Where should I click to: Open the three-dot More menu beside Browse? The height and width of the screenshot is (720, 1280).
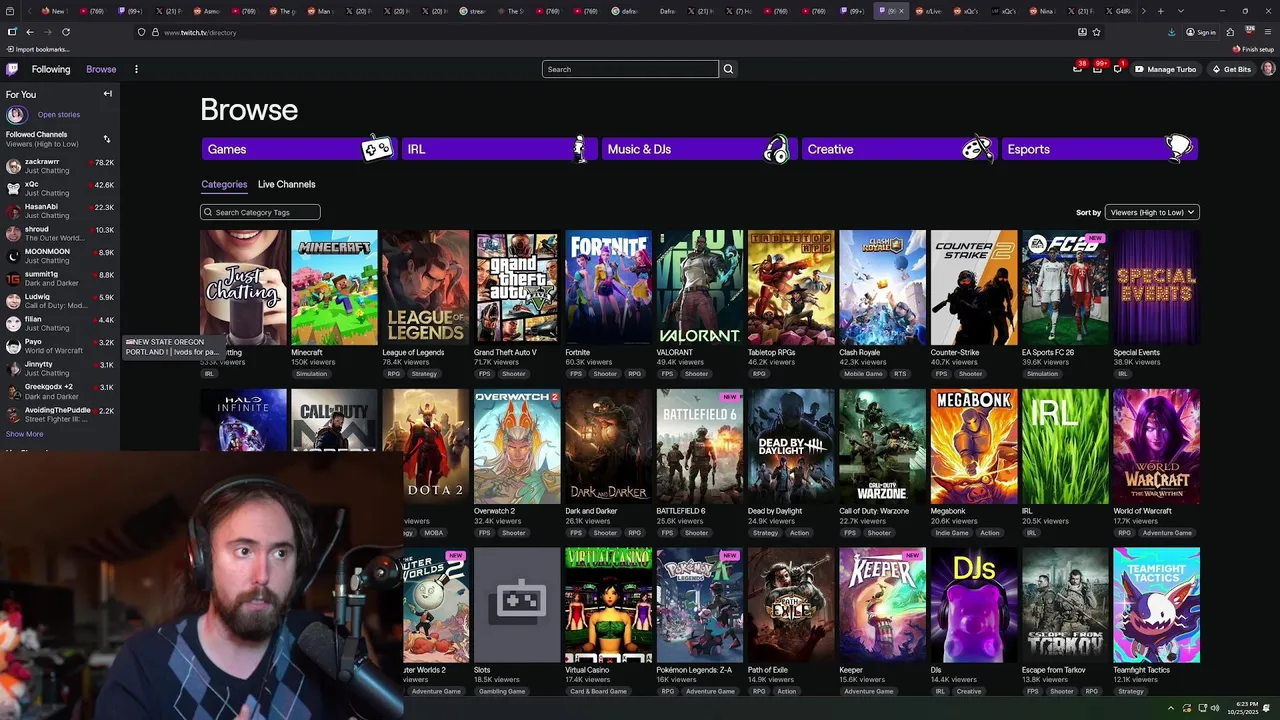tap(136, 69)
